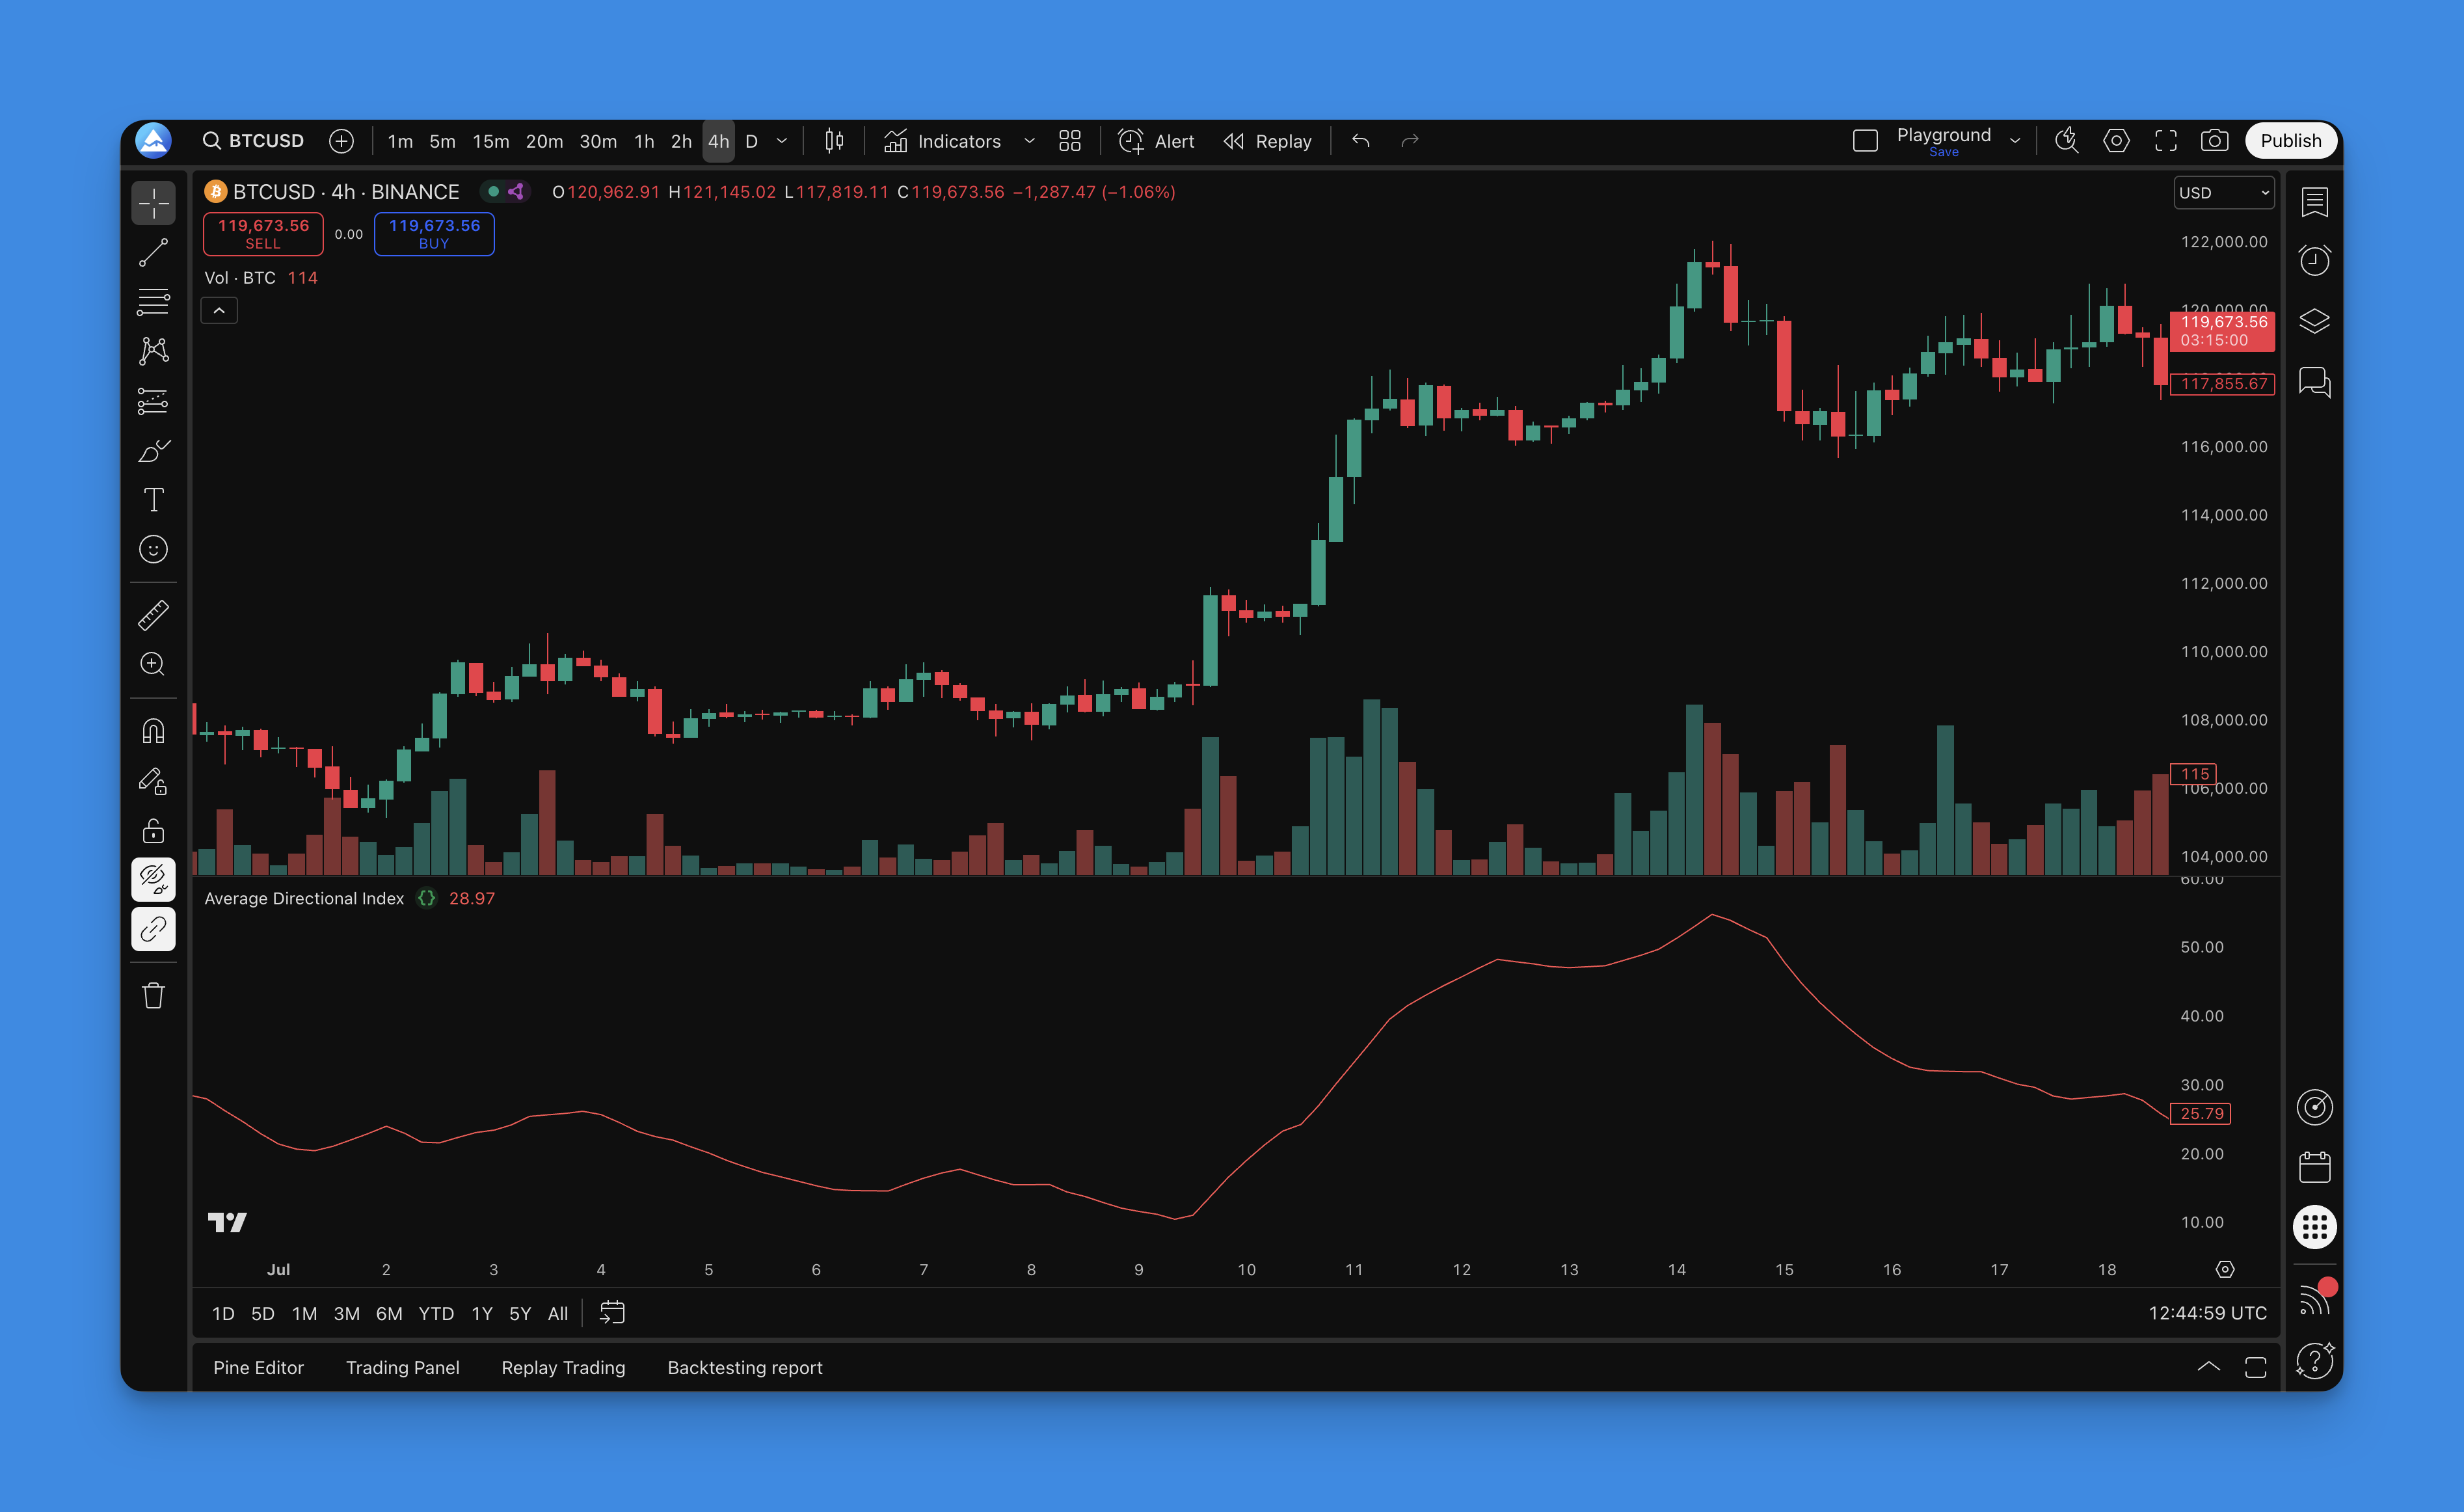Enter fullscreen mode

(2166, 141)
